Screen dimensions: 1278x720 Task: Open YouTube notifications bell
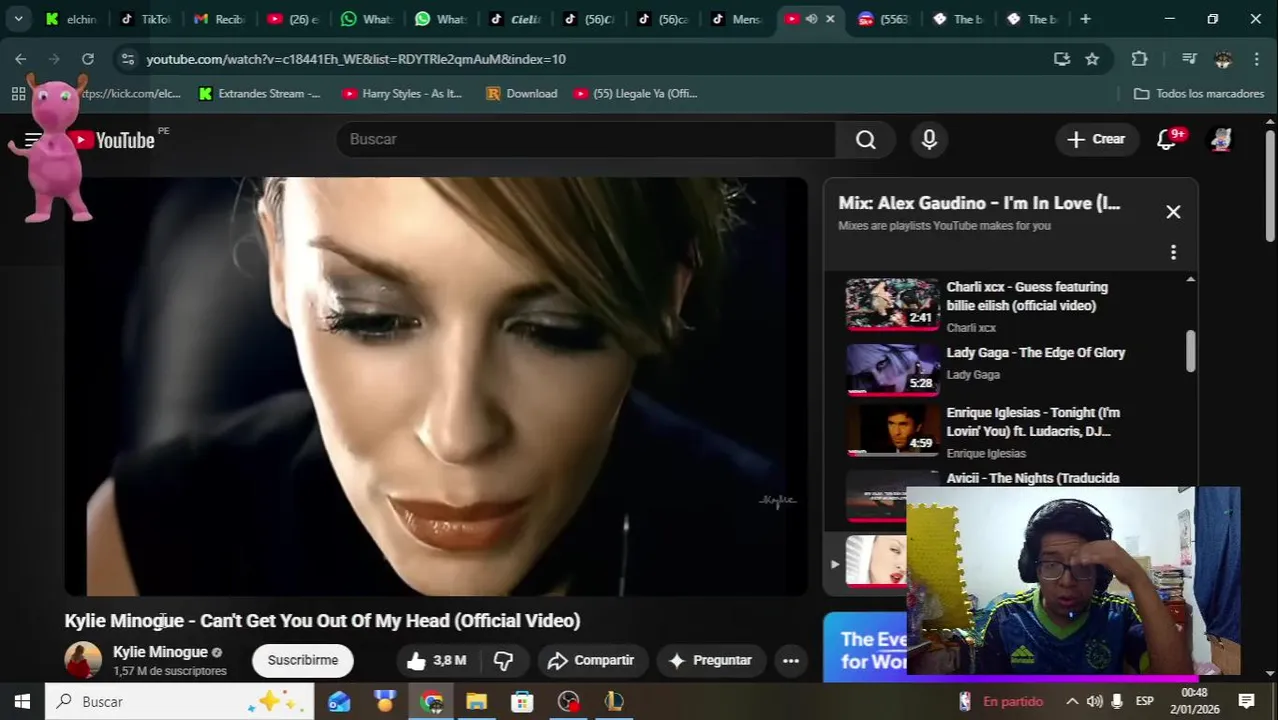1167,139
